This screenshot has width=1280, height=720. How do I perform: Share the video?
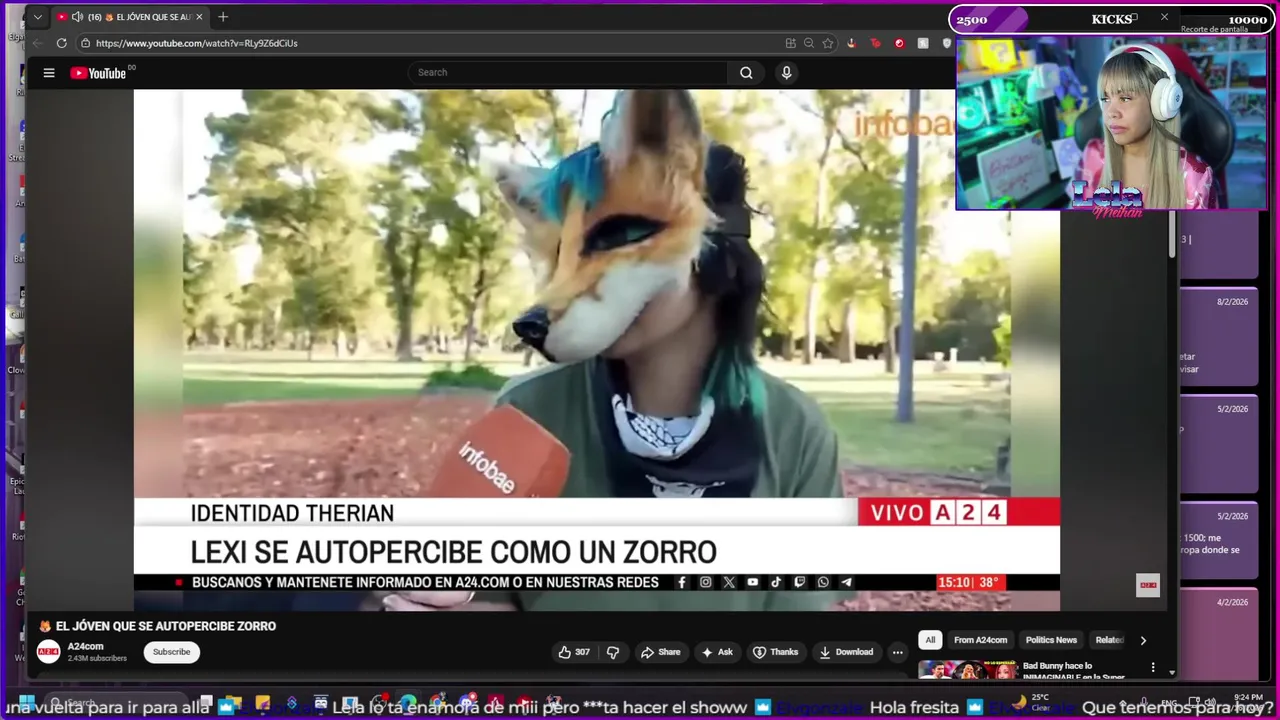660,652
